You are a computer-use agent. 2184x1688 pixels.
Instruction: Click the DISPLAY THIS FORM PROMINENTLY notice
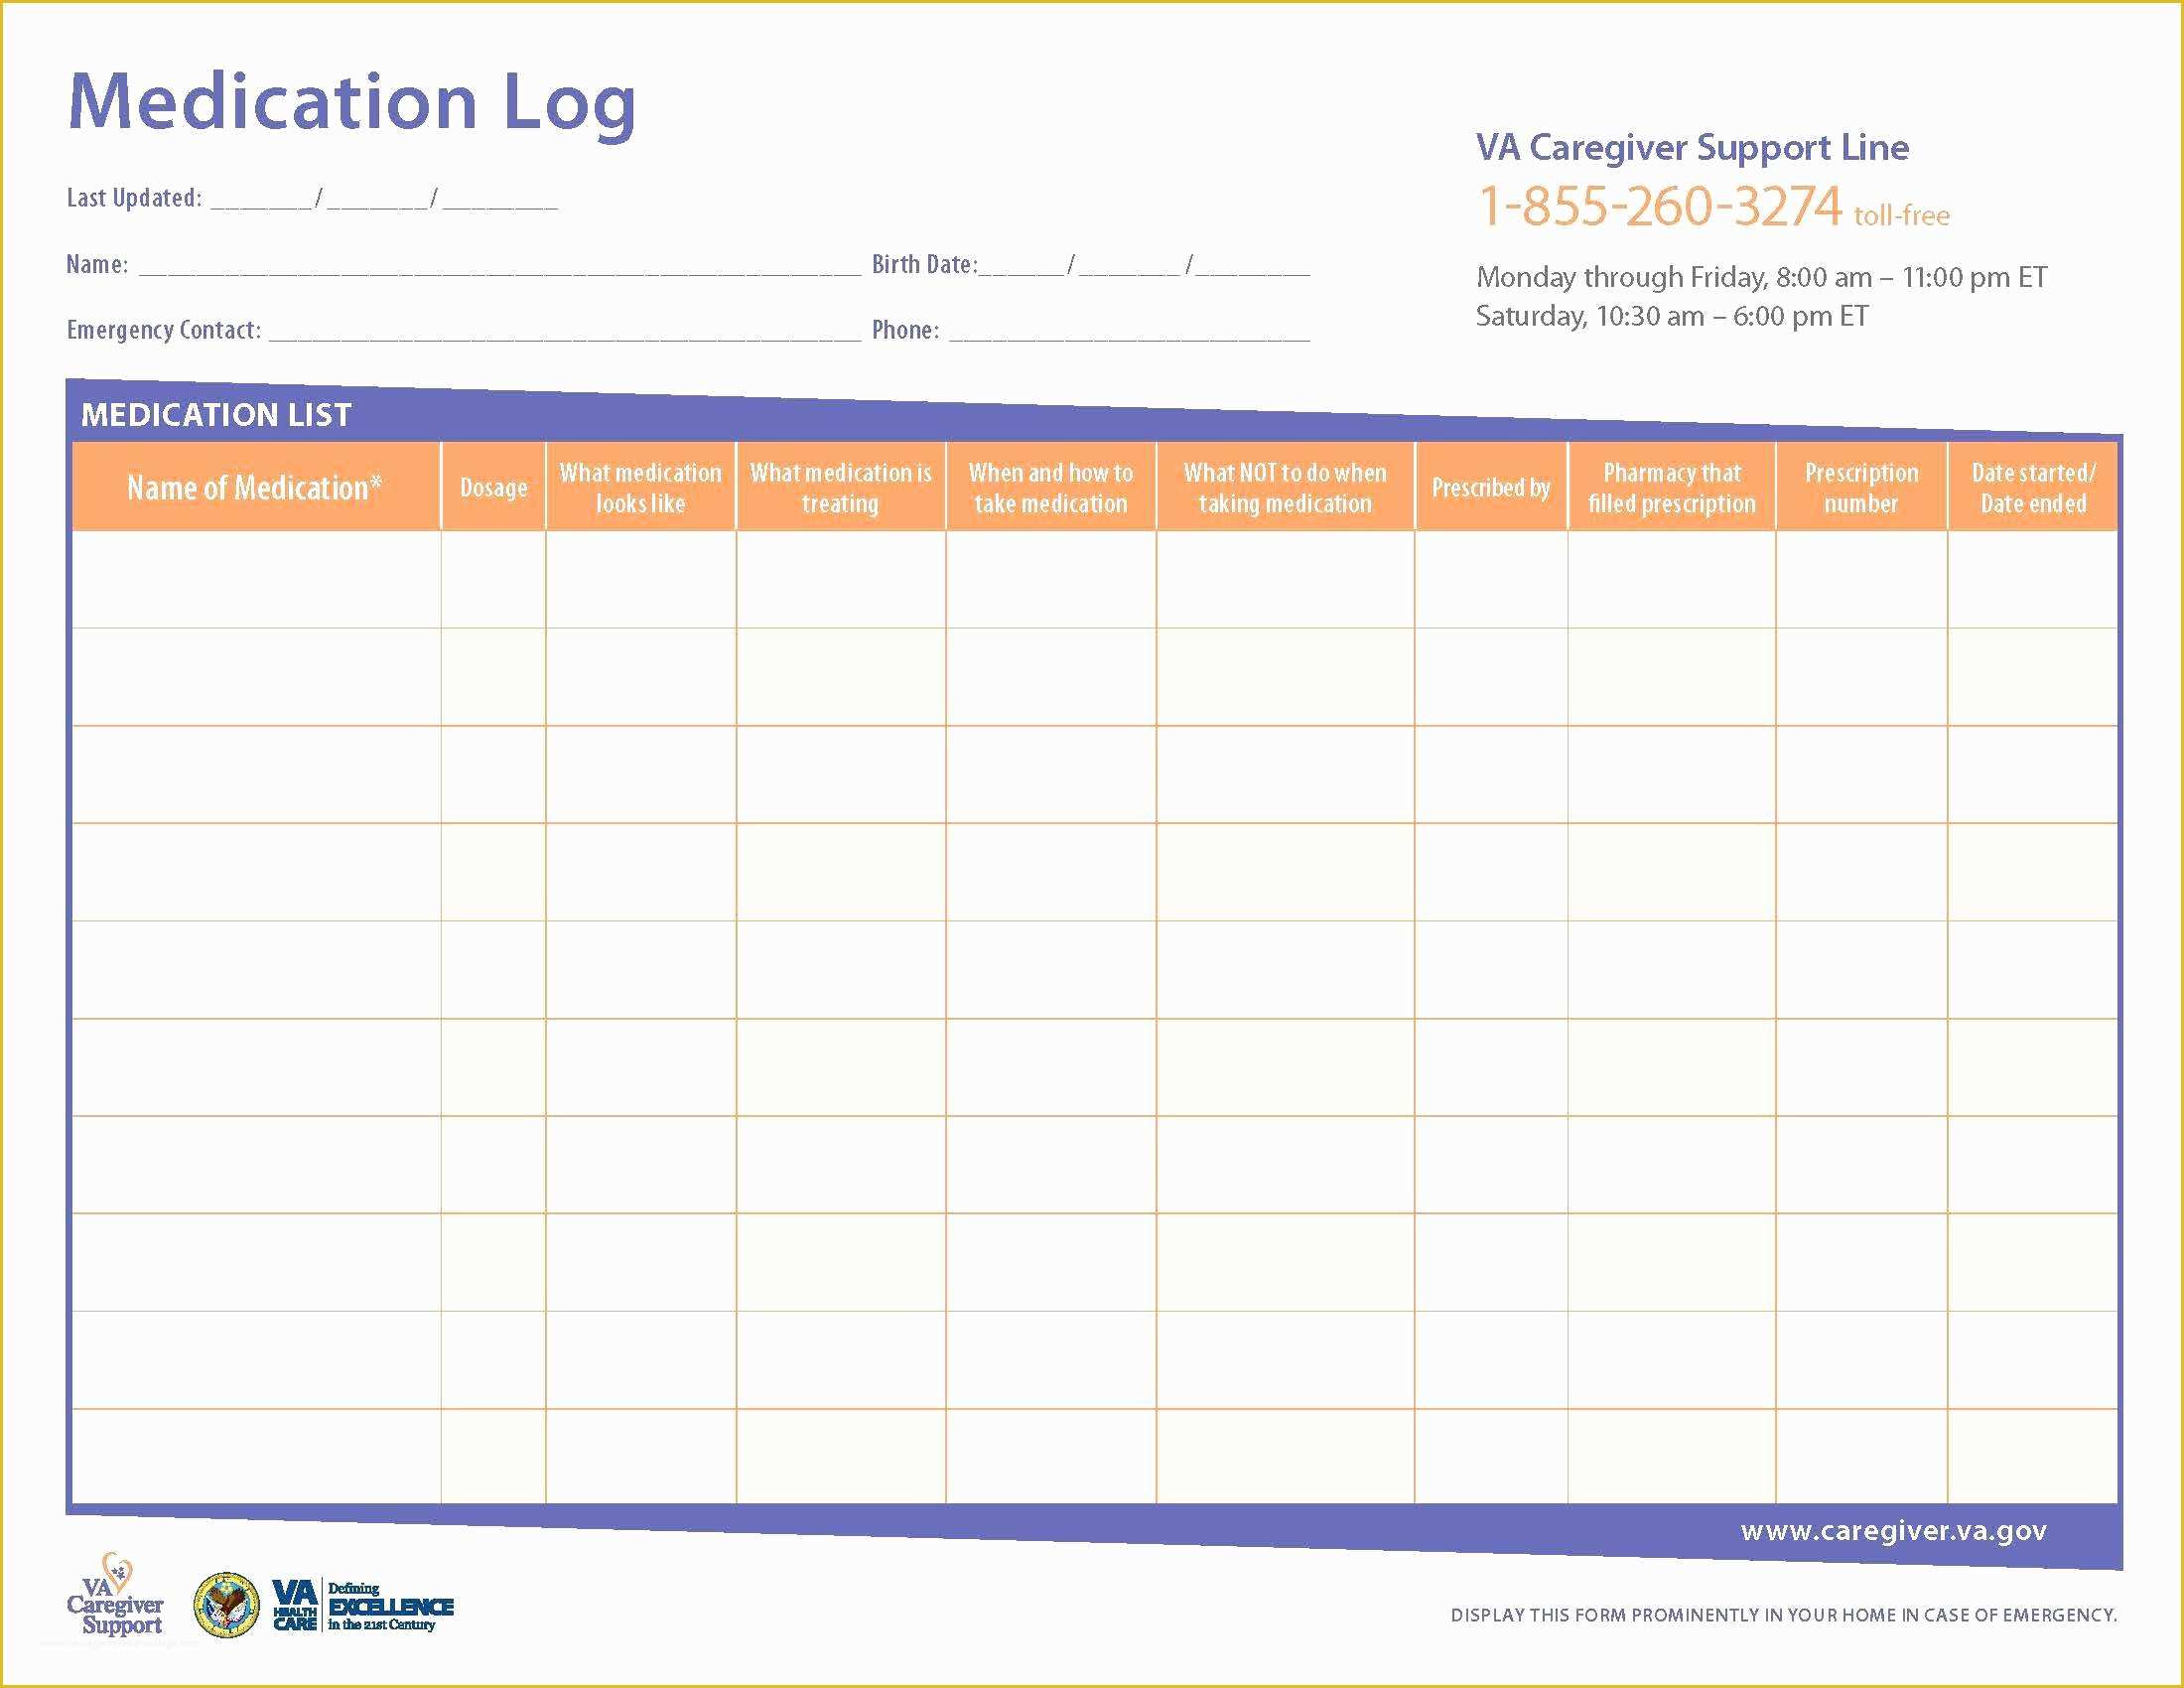[x=1783, y=1615]
